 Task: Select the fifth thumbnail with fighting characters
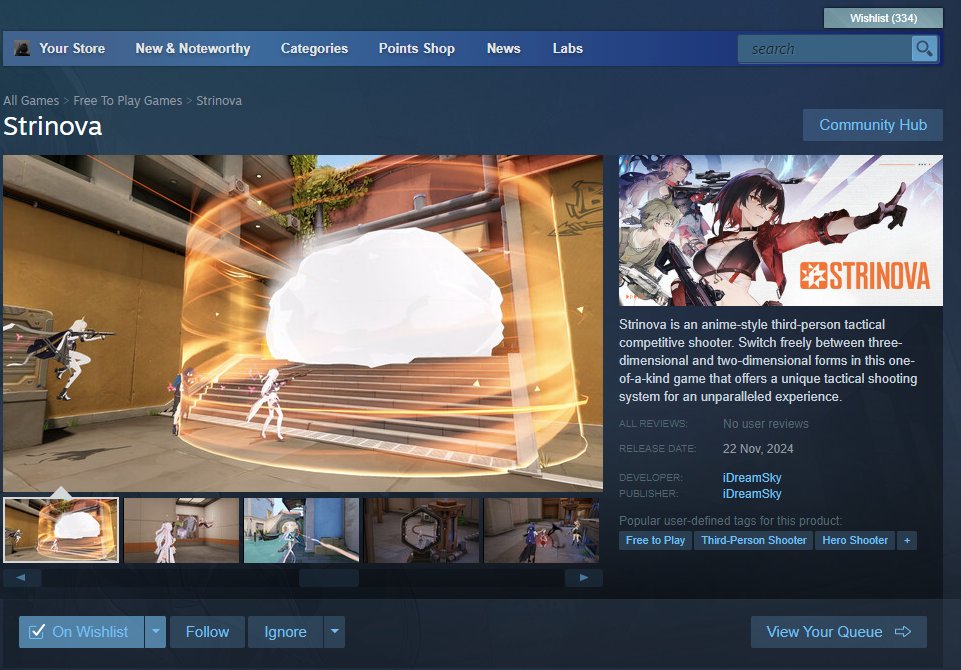coord(542,530)
